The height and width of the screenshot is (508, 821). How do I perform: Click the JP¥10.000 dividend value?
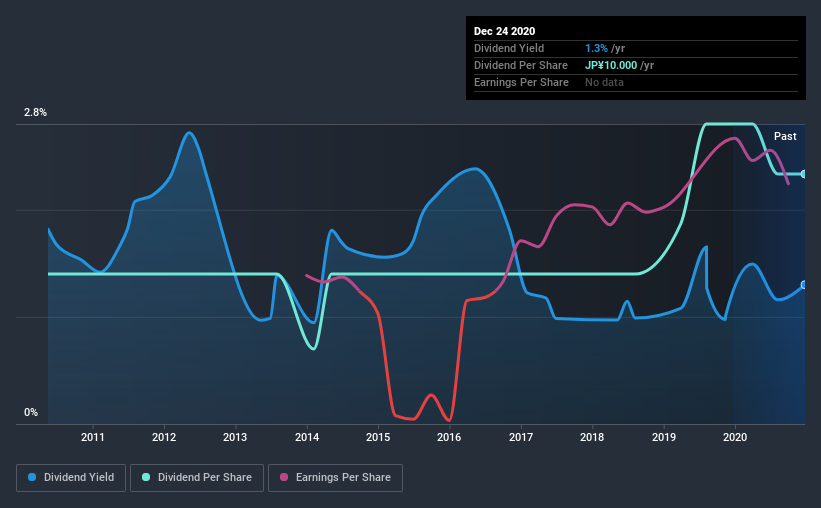[x=611, y=65]
